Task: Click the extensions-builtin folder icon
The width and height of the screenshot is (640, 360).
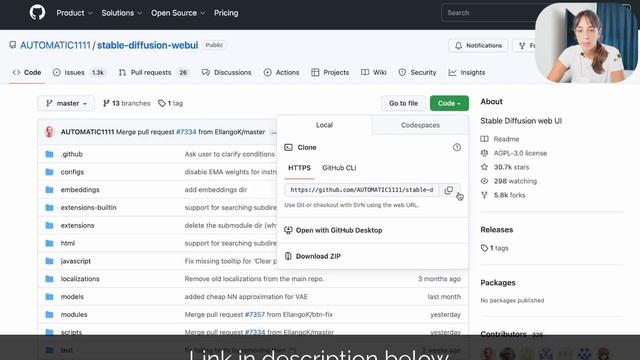Action: click(x=49, y=207)
